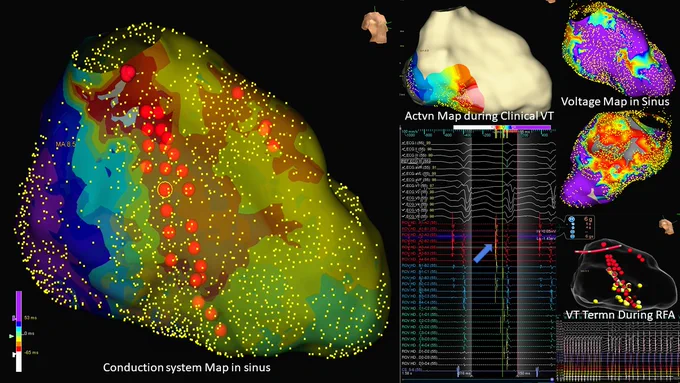Click the "53 ms" scale value

click(x=30, y=318)
